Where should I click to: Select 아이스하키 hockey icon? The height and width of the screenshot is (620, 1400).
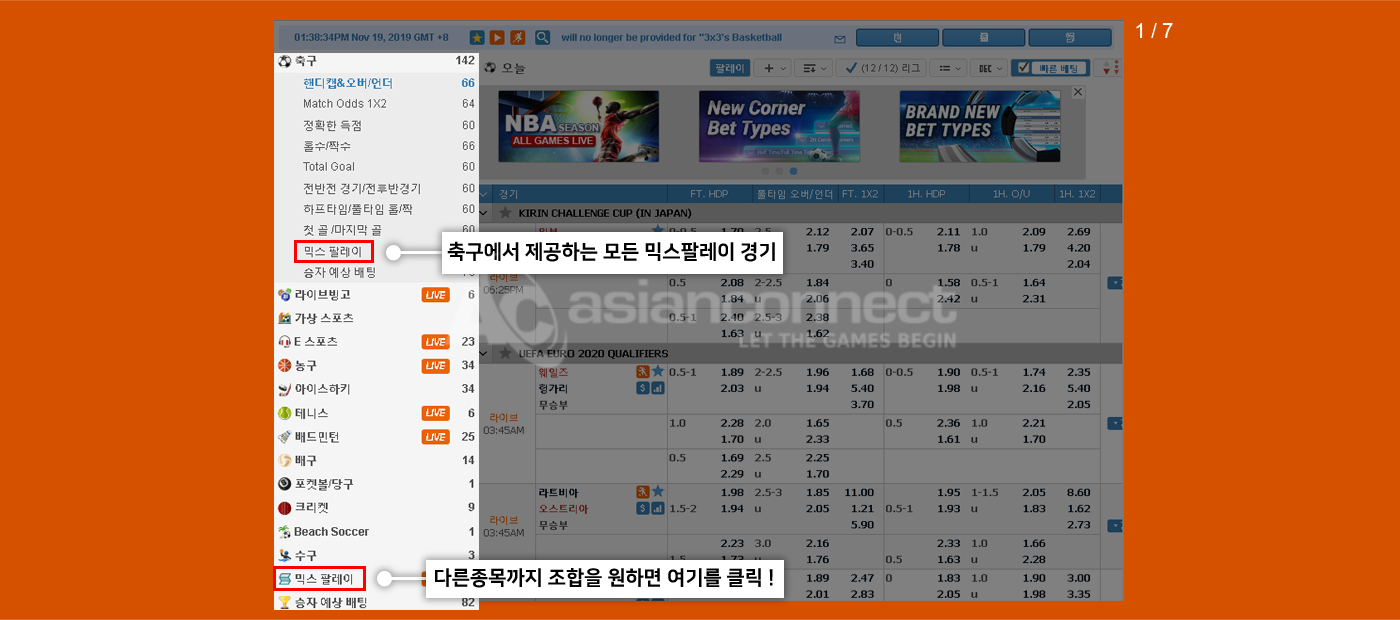click(x=285, y=389)
